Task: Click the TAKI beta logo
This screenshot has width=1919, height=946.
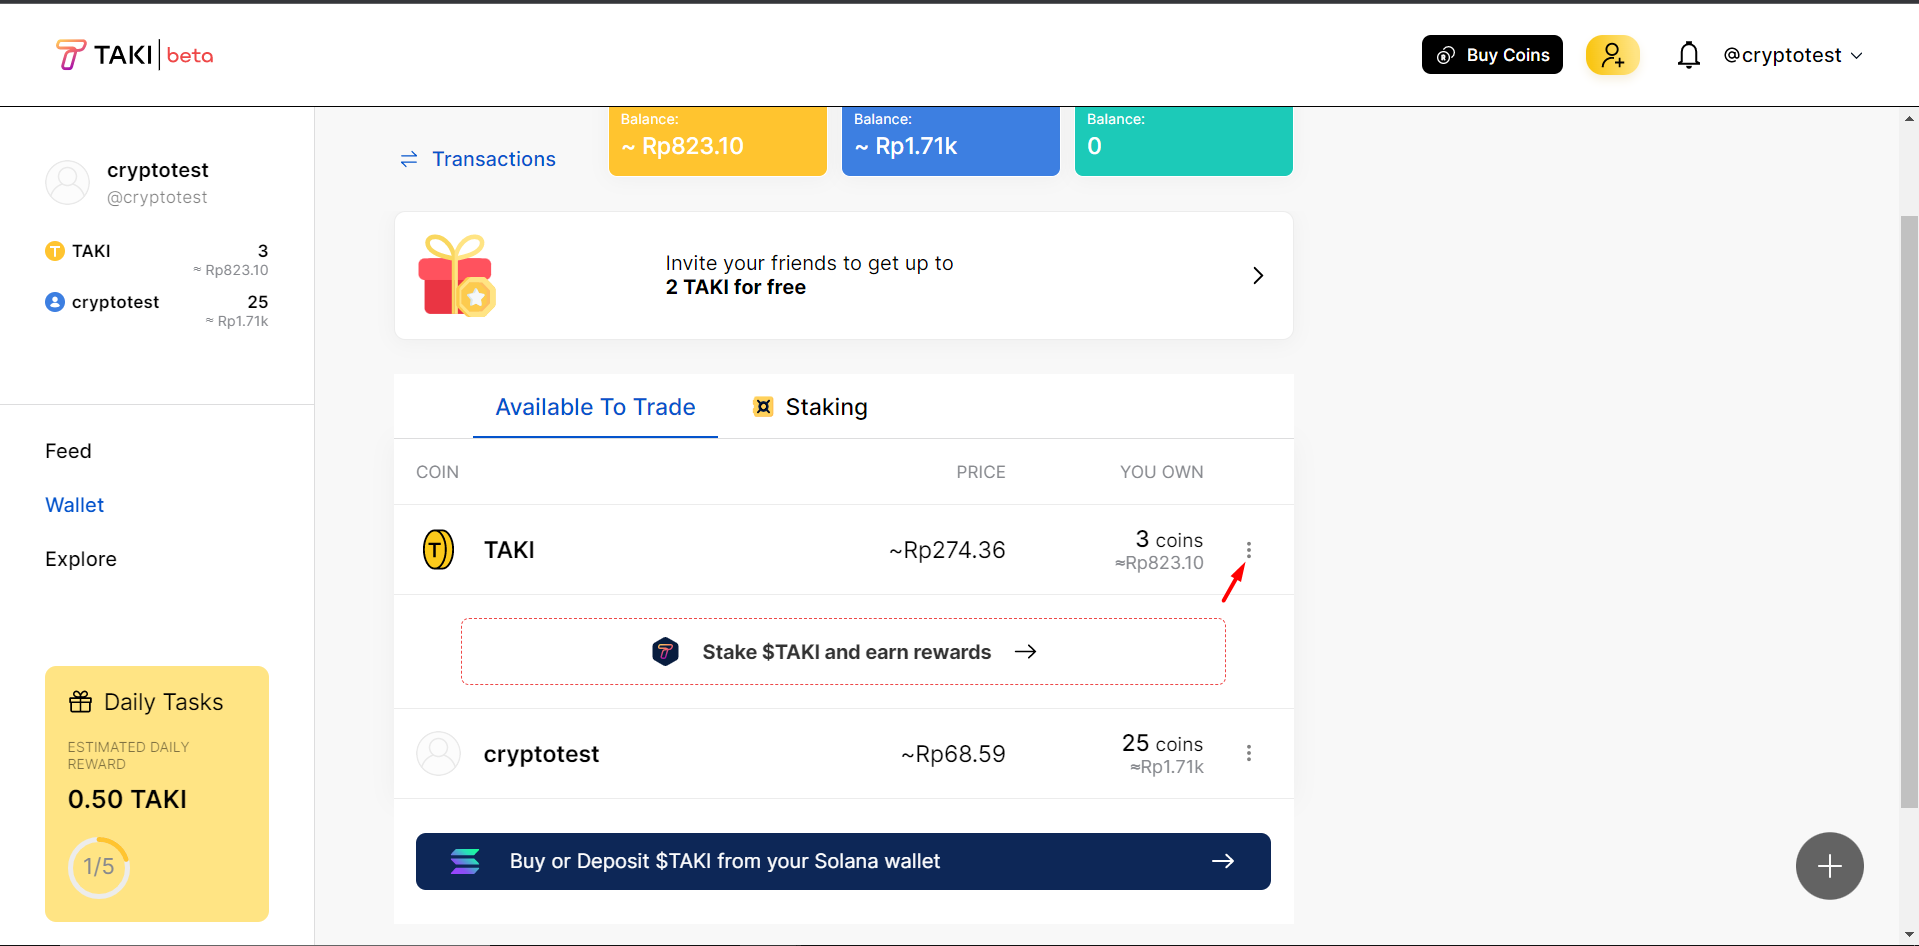Action: tap(134, 55)
